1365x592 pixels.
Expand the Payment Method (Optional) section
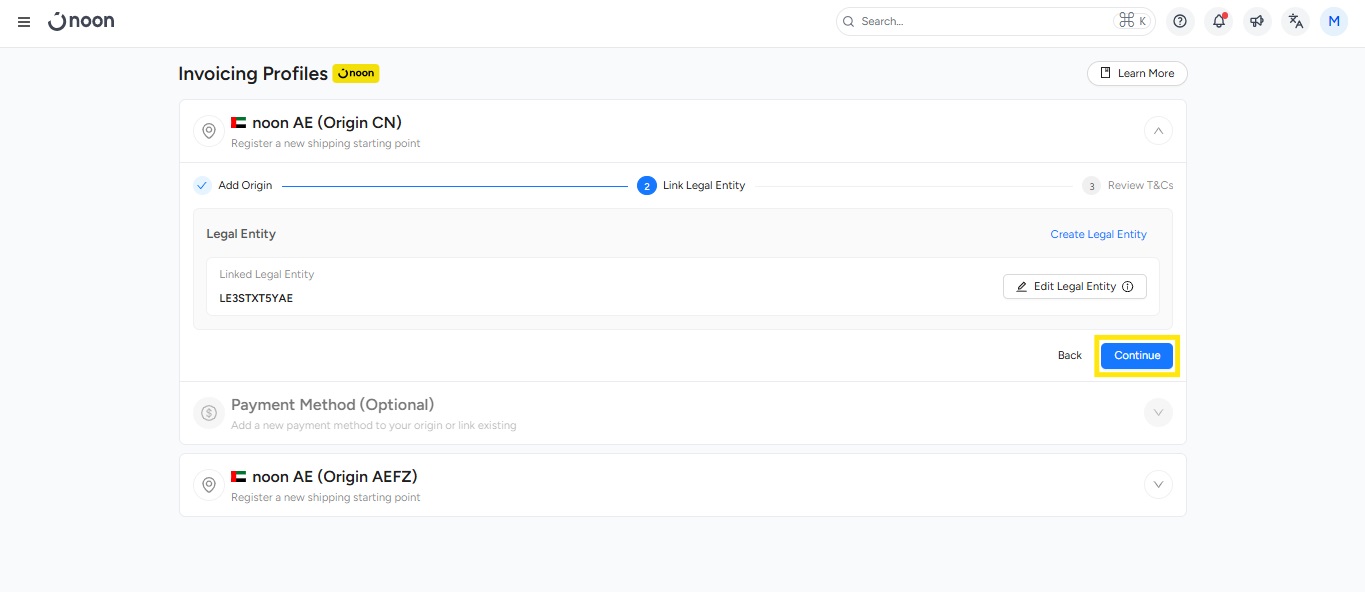1158,413
